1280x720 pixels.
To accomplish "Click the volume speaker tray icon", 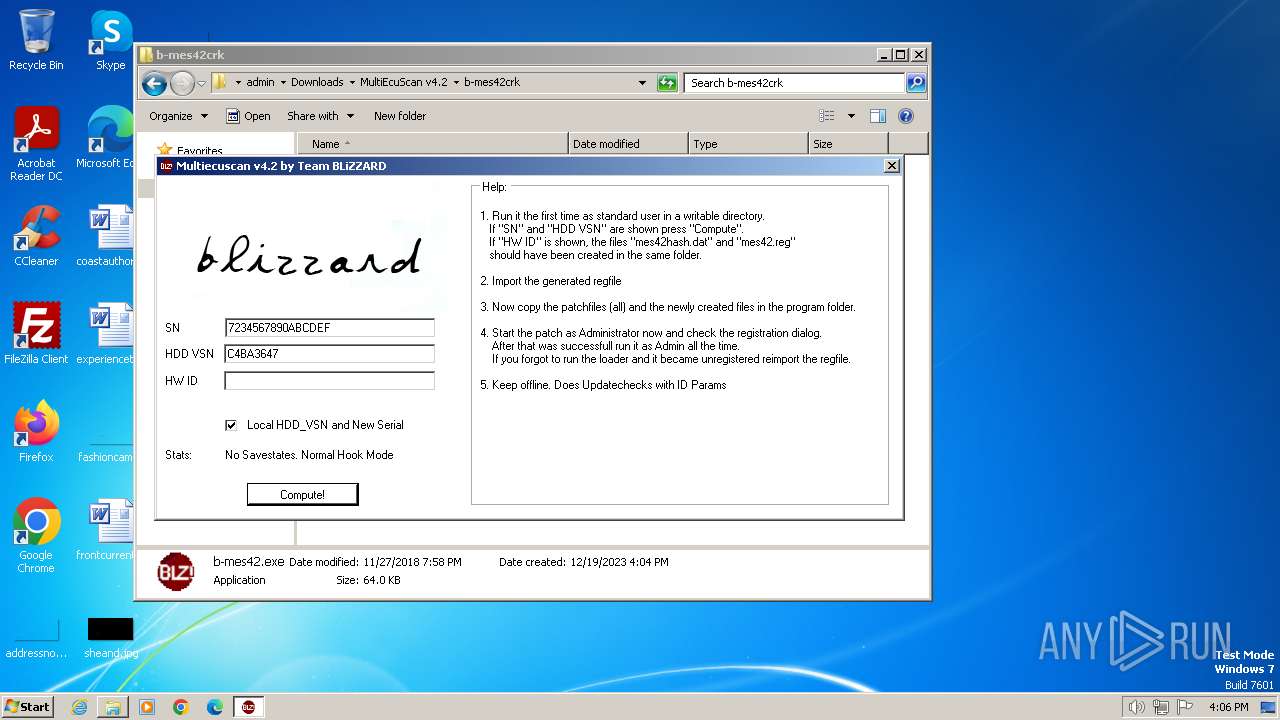I will [1136, 707].
